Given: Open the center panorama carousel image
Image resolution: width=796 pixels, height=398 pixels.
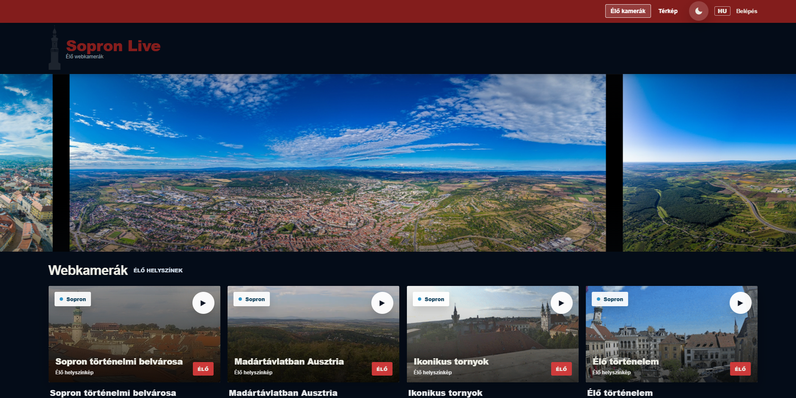Looking at the screenshot, I should [338, 163].
